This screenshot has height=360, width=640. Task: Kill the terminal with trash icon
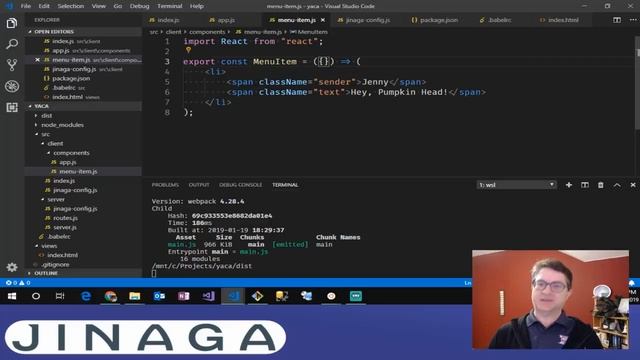click(x=600, y=185)
